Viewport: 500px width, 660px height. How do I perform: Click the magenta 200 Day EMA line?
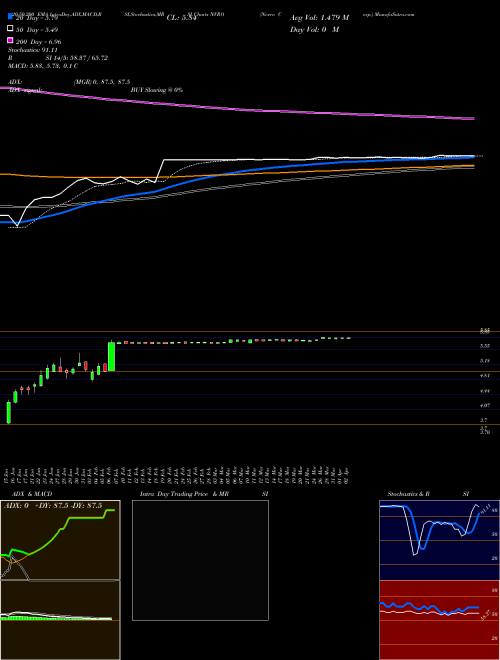(x=236, y=109)
